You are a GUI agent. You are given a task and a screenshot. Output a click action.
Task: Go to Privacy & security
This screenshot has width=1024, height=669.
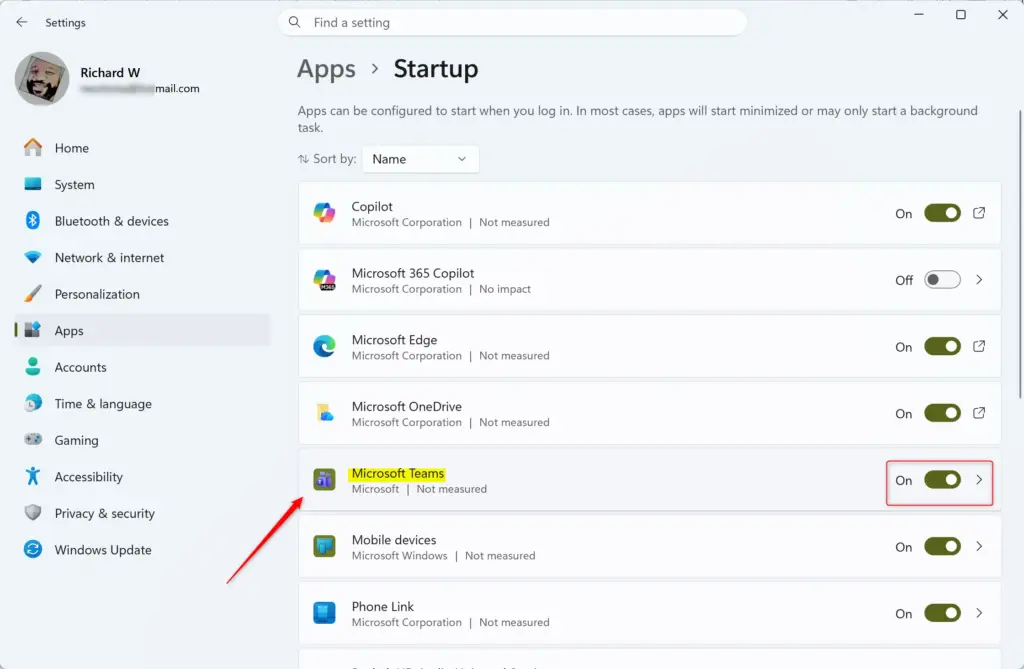[x=142, y=513]
